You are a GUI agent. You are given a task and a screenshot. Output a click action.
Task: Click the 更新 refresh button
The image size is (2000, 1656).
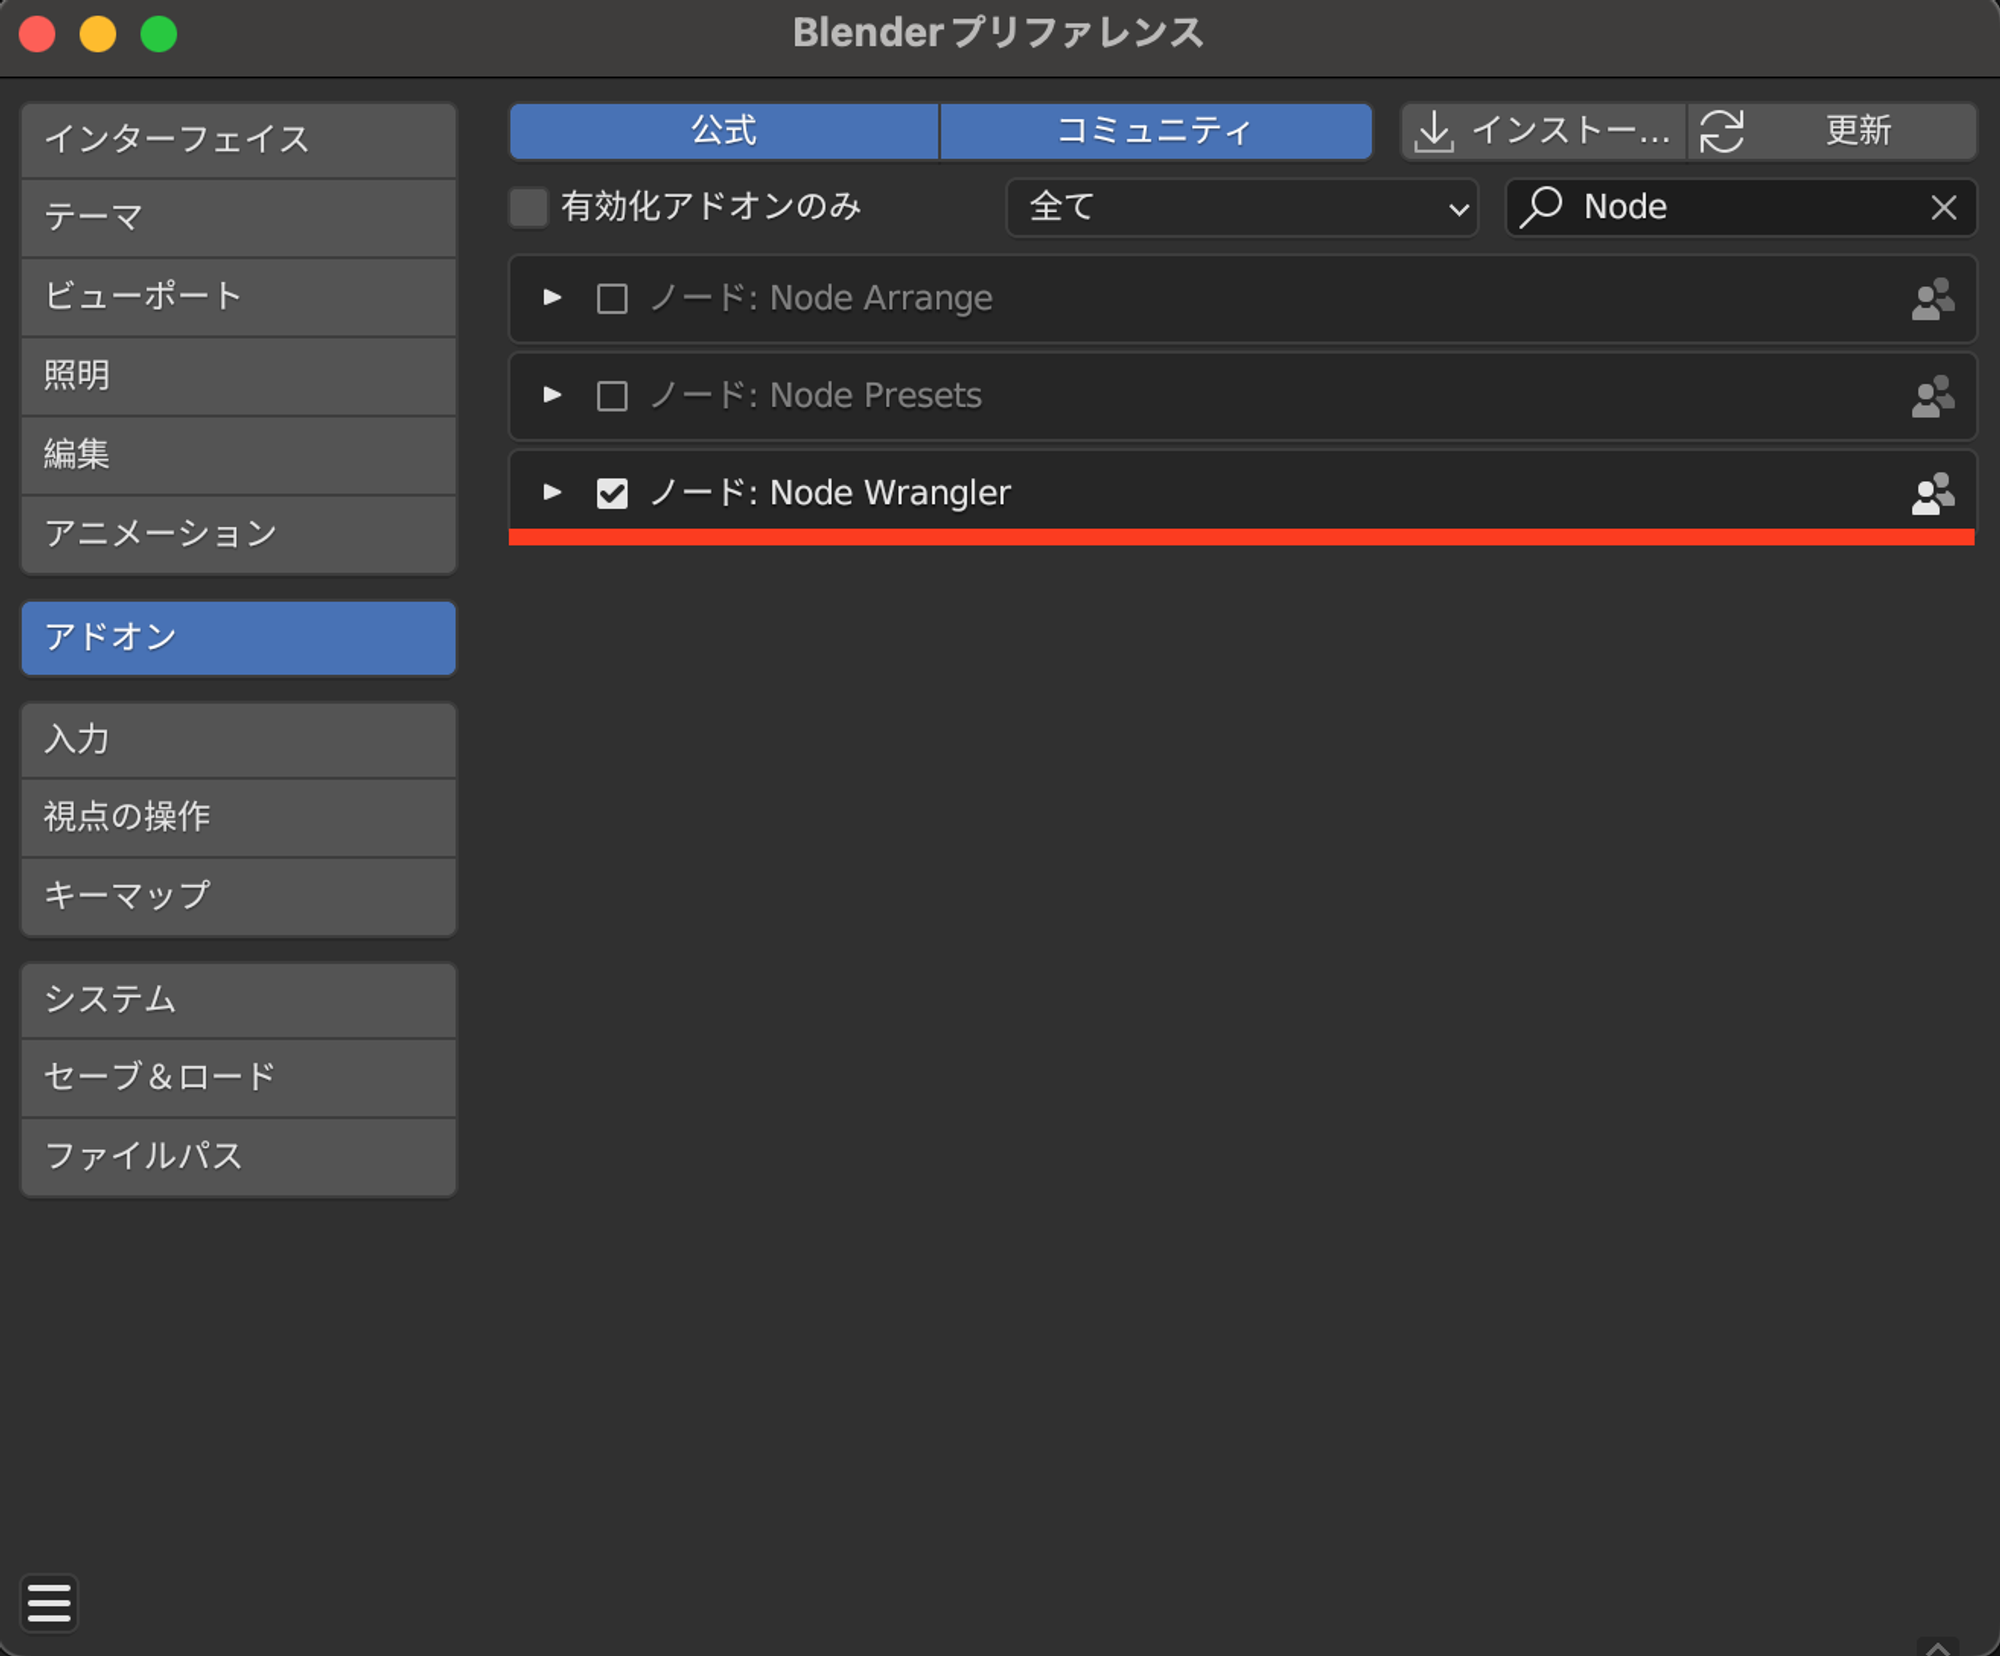[x=1832, y=131]
